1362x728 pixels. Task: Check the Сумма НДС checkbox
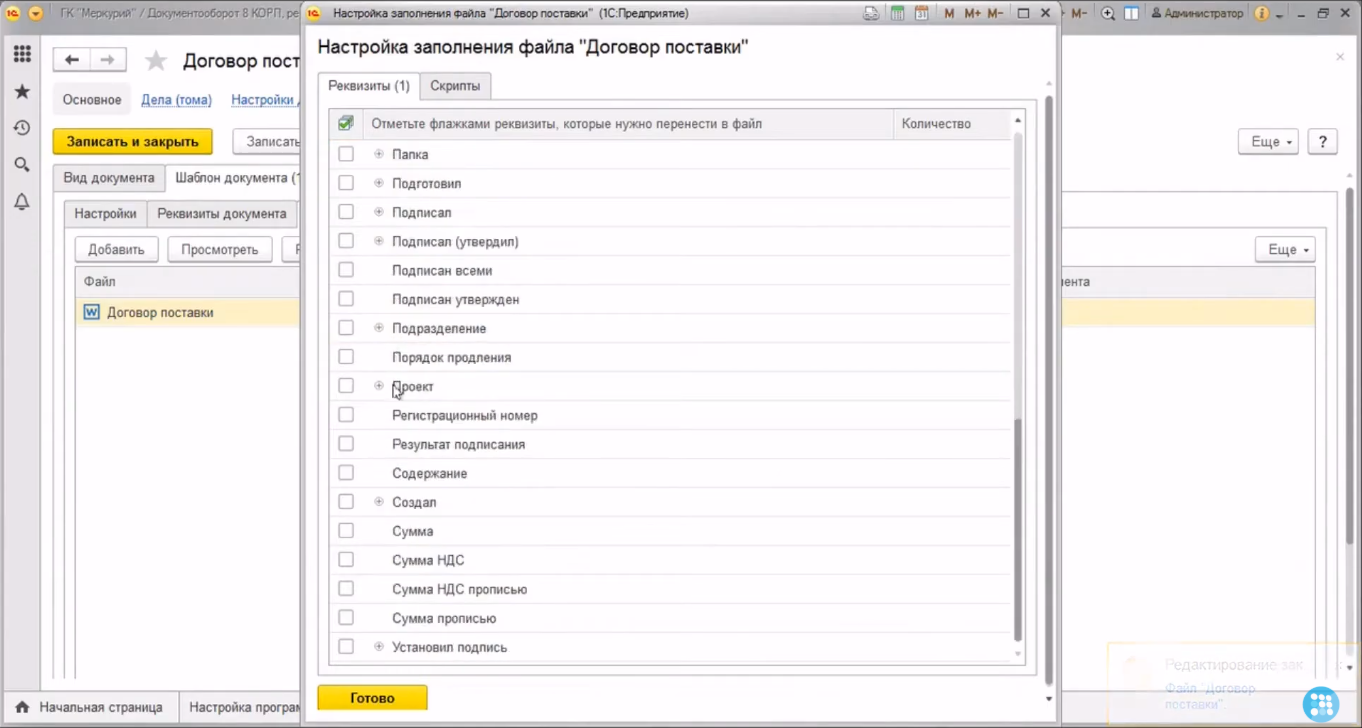point(346,560)
